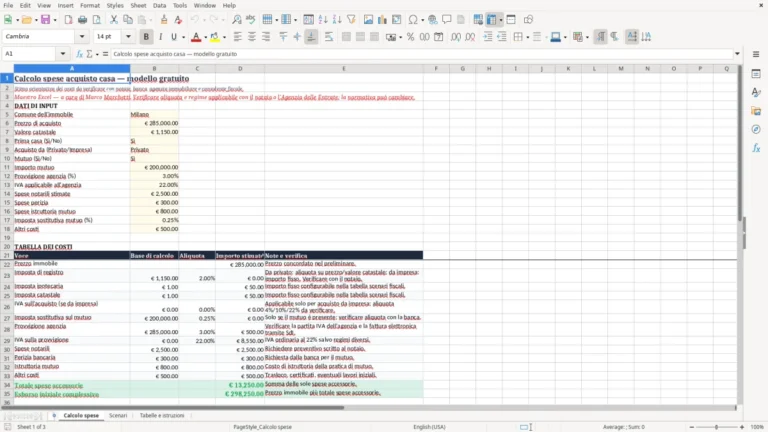This screenshot has width=768, height=432.
Task: Click the Help menu
Action: pos(229,5)
